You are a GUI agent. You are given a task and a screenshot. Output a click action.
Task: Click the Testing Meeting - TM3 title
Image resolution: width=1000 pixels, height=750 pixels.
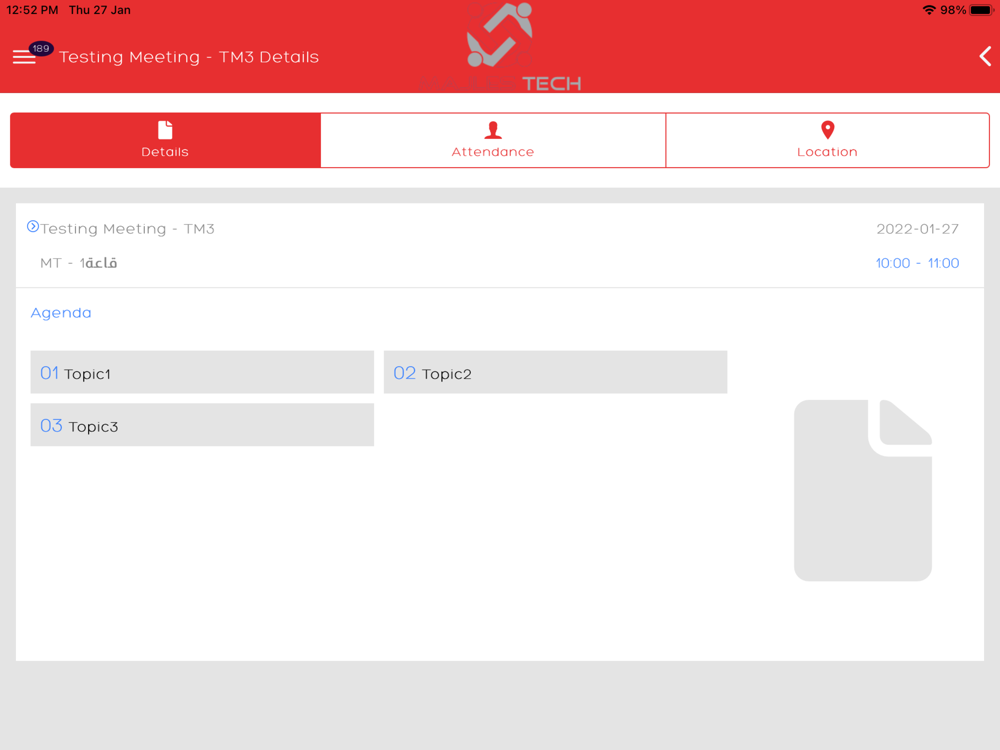click(128, 229)
